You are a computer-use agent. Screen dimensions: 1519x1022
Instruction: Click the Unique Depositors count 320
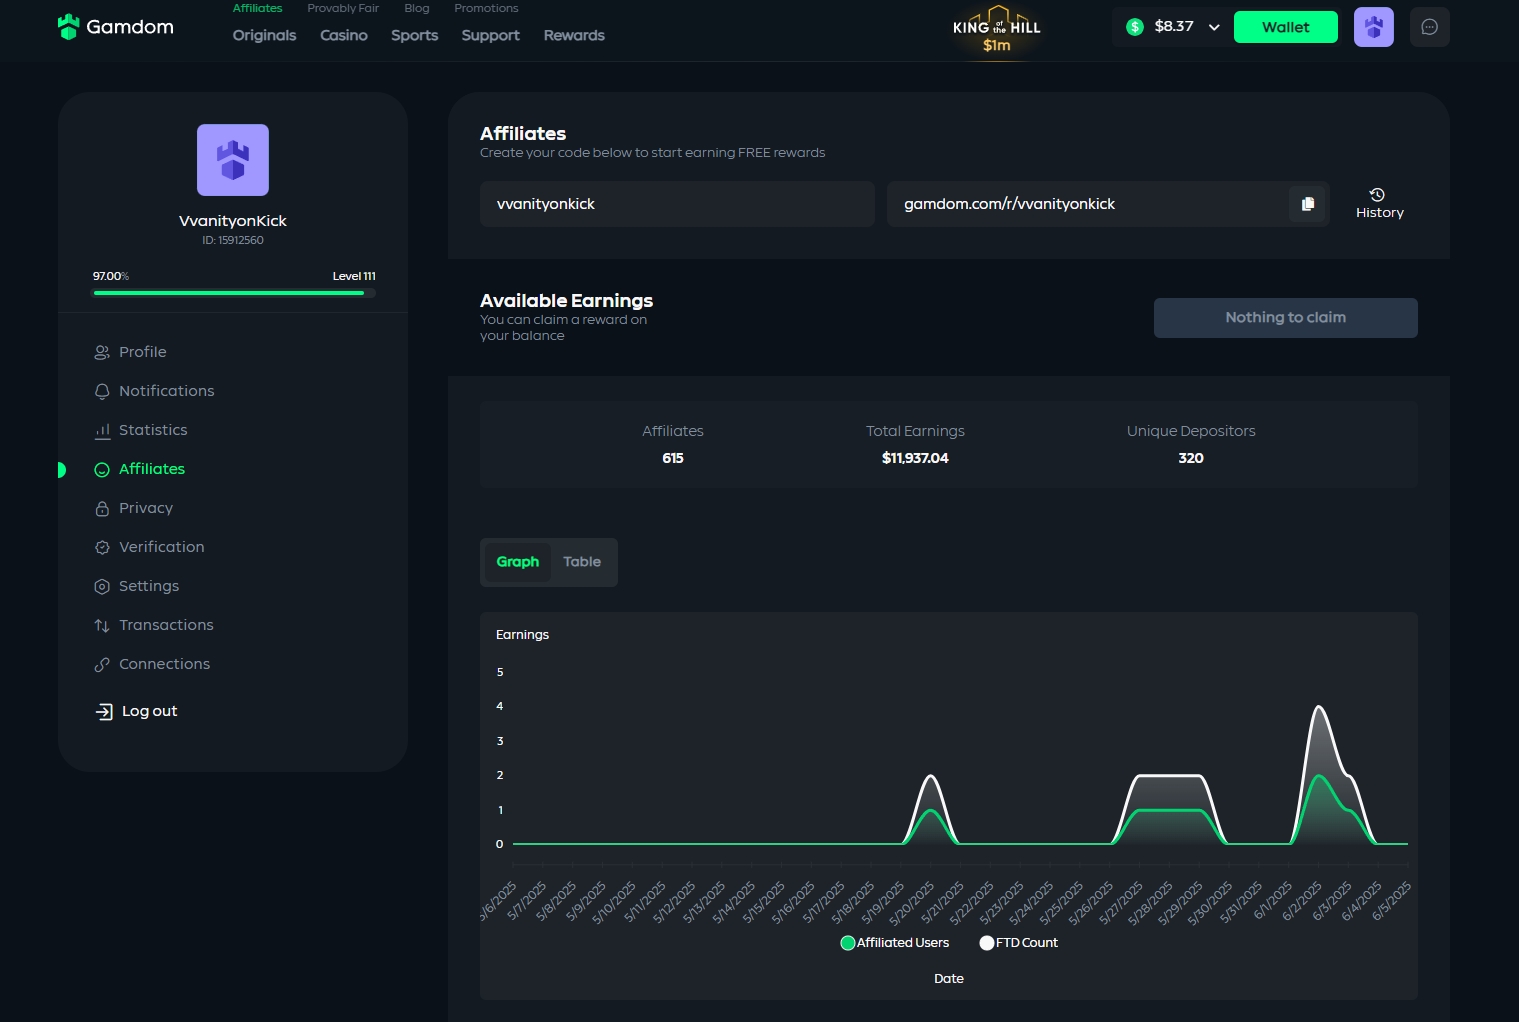pos(1191,458)
